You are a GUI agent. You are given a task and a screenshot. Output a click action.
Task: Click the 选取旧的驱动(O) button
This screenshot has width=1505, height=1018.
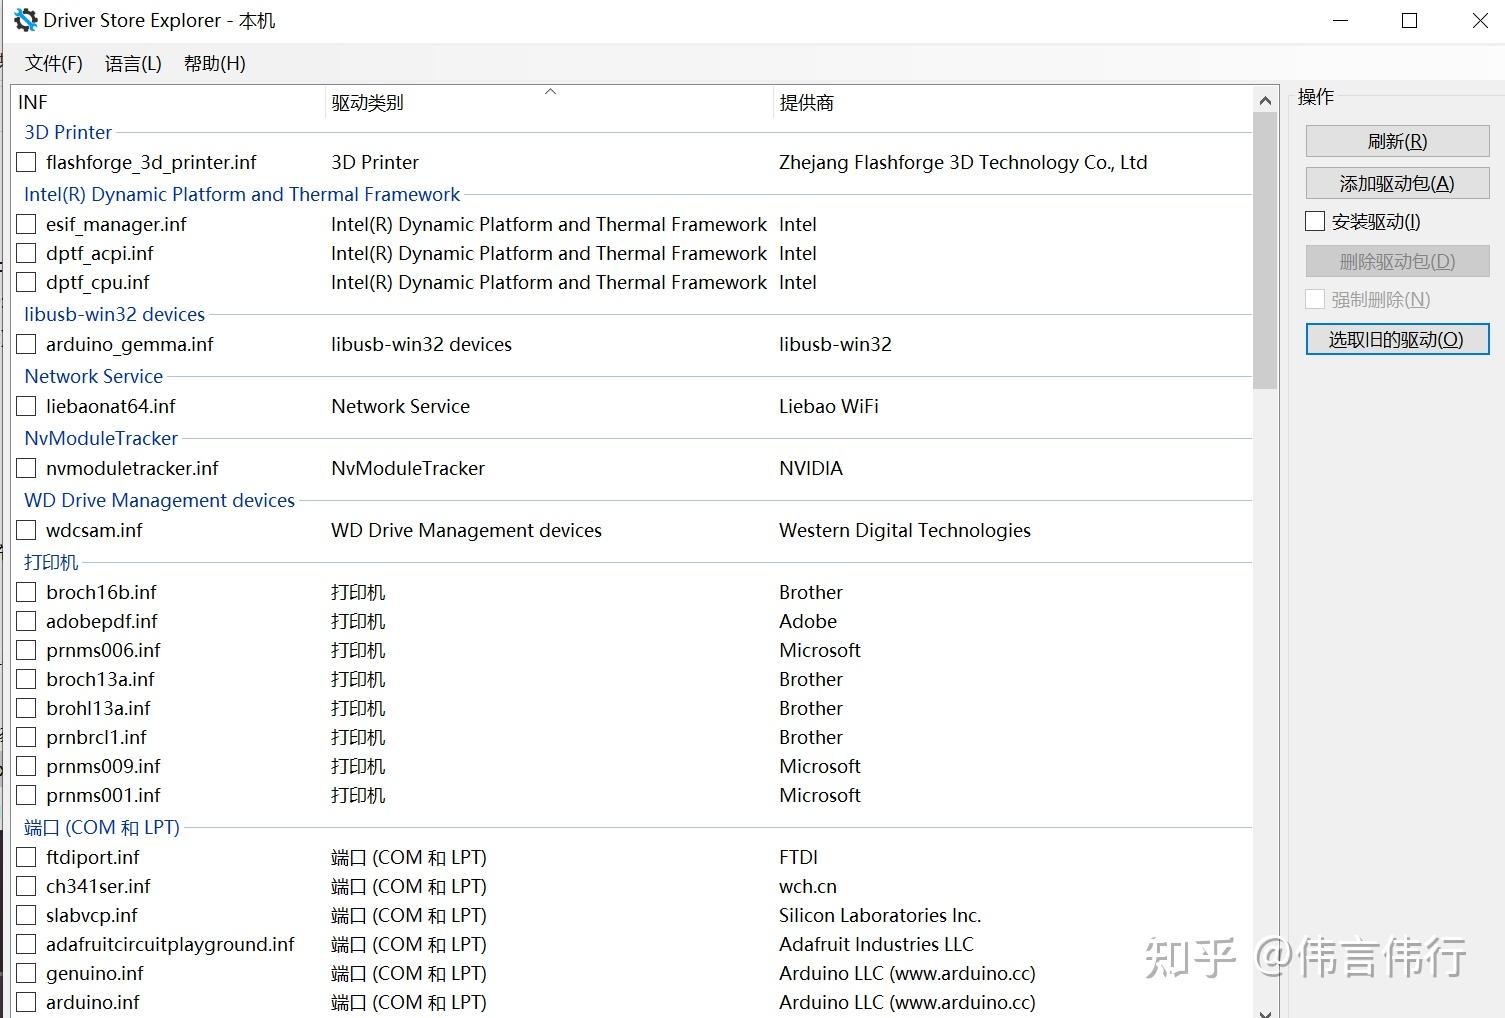pos(1396,339)
